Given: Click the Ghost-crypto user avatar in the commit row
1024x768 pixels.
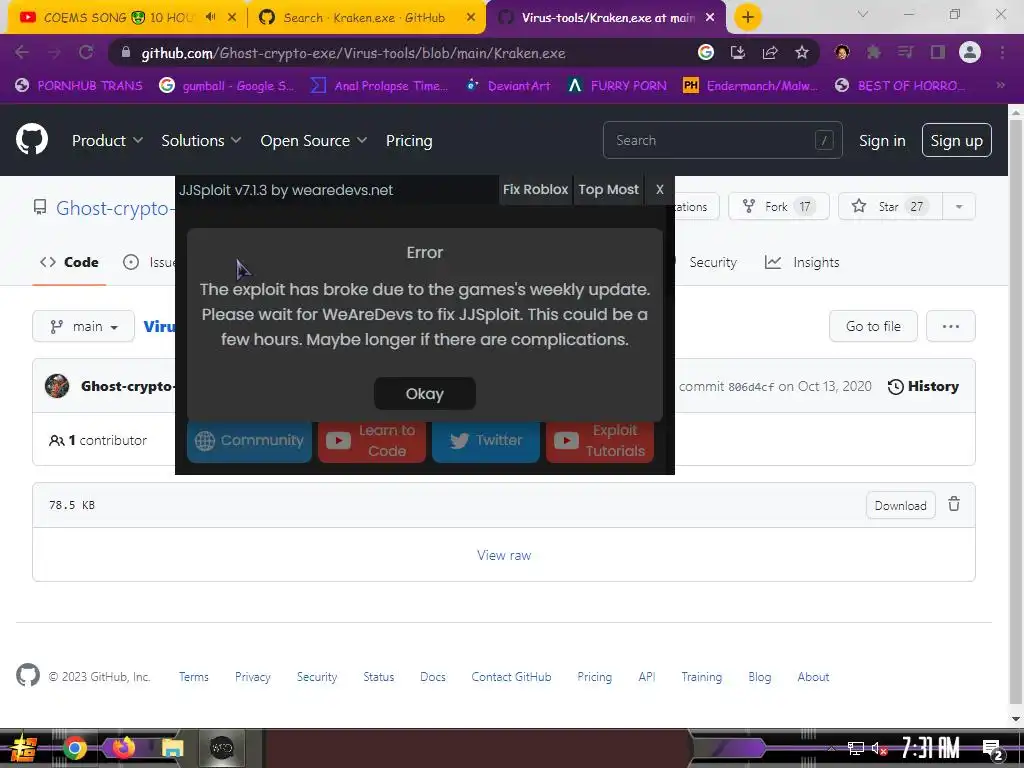Looking at the screenshot, I should coord(57,386).
